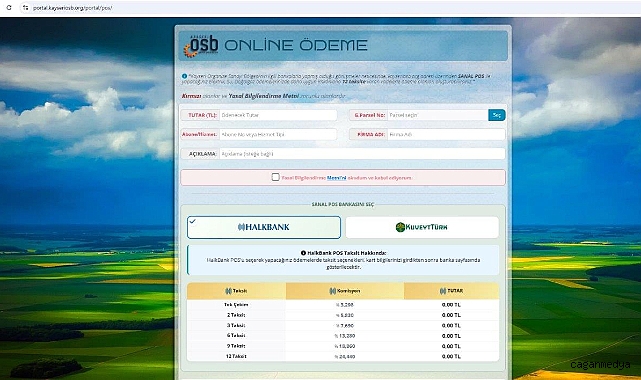Select the 6 Taksit row
Image resolution: width=641 pixels, height=380 pixels.
pos(343,335)
